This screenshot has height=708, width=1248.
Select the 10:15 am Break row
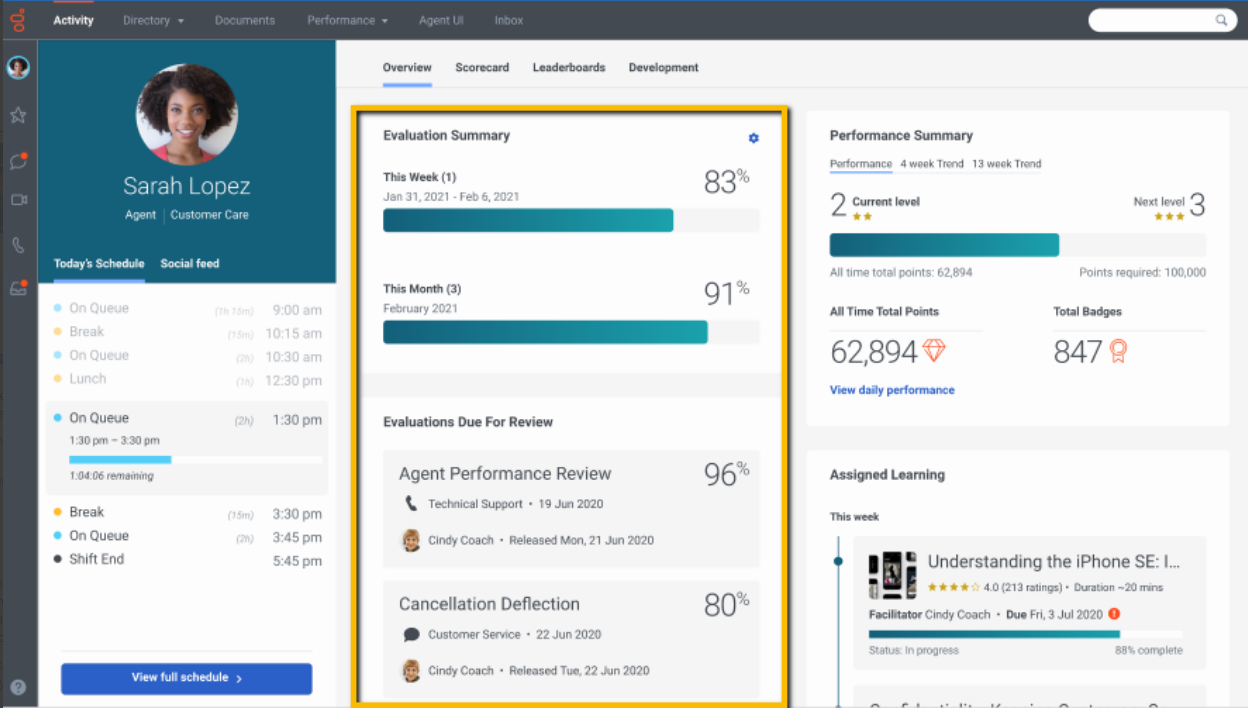pyautogui.click(x=187, y=332)
